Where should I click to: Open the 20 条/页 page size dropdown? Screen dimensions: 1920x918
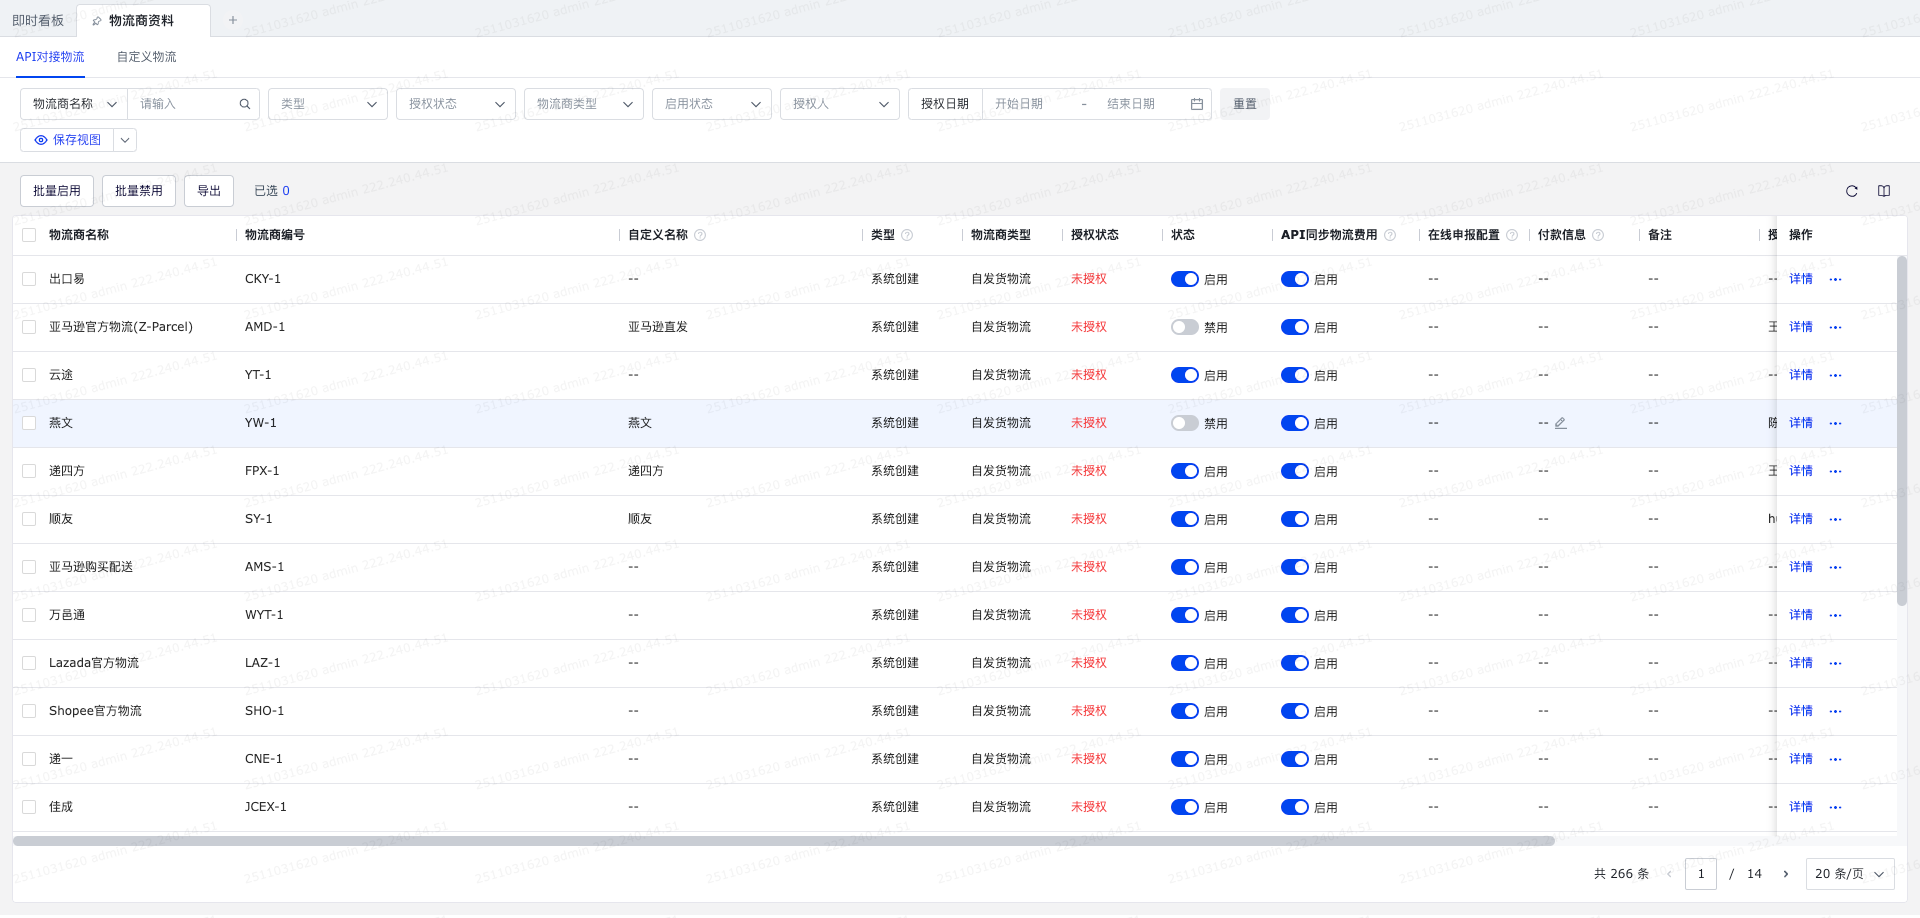[1849, 874]
